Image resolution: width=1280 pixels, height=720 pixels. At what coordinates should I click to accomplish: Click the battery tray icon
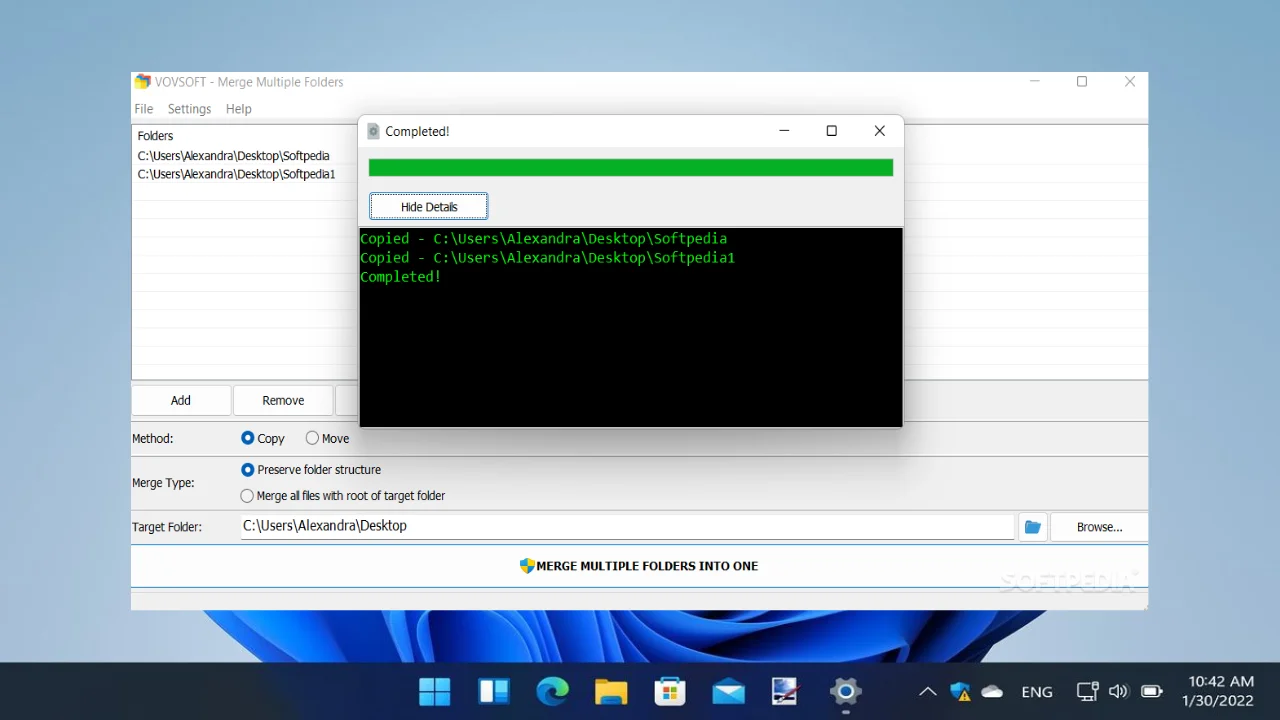point(1152,691)
